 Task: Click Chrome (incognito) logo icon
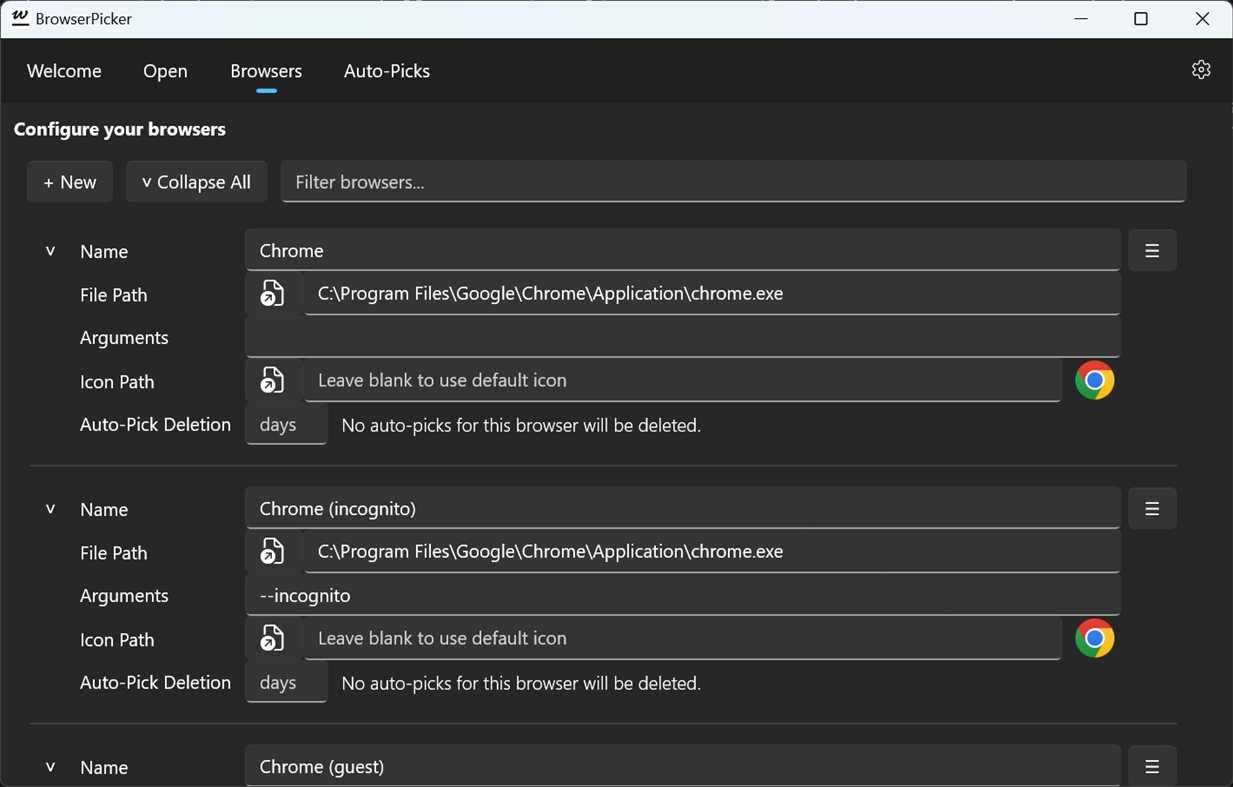pos(1094,639)
